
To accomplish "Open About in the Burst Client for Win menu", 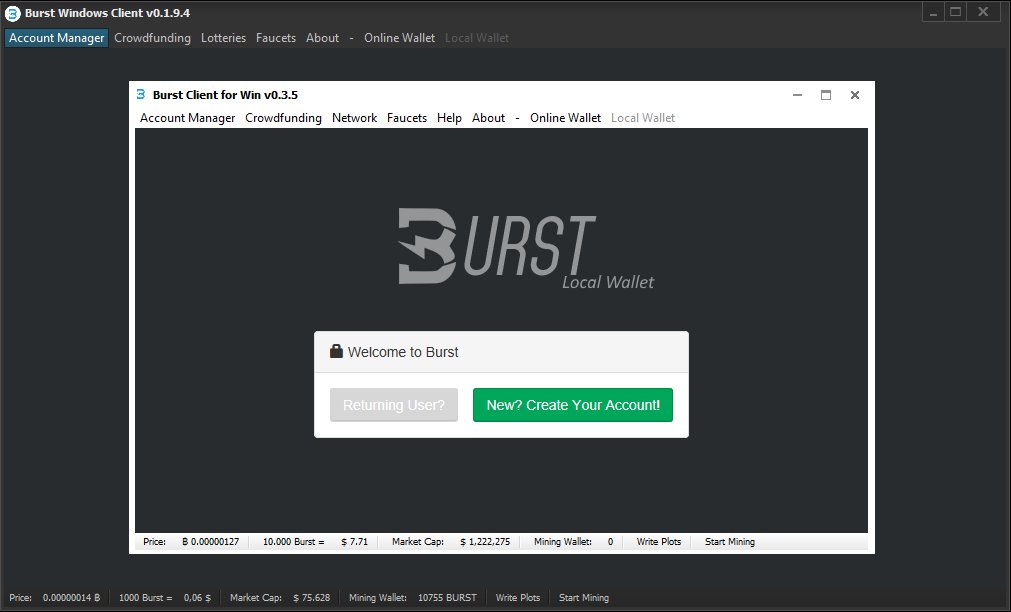I will tap(488, 118).
